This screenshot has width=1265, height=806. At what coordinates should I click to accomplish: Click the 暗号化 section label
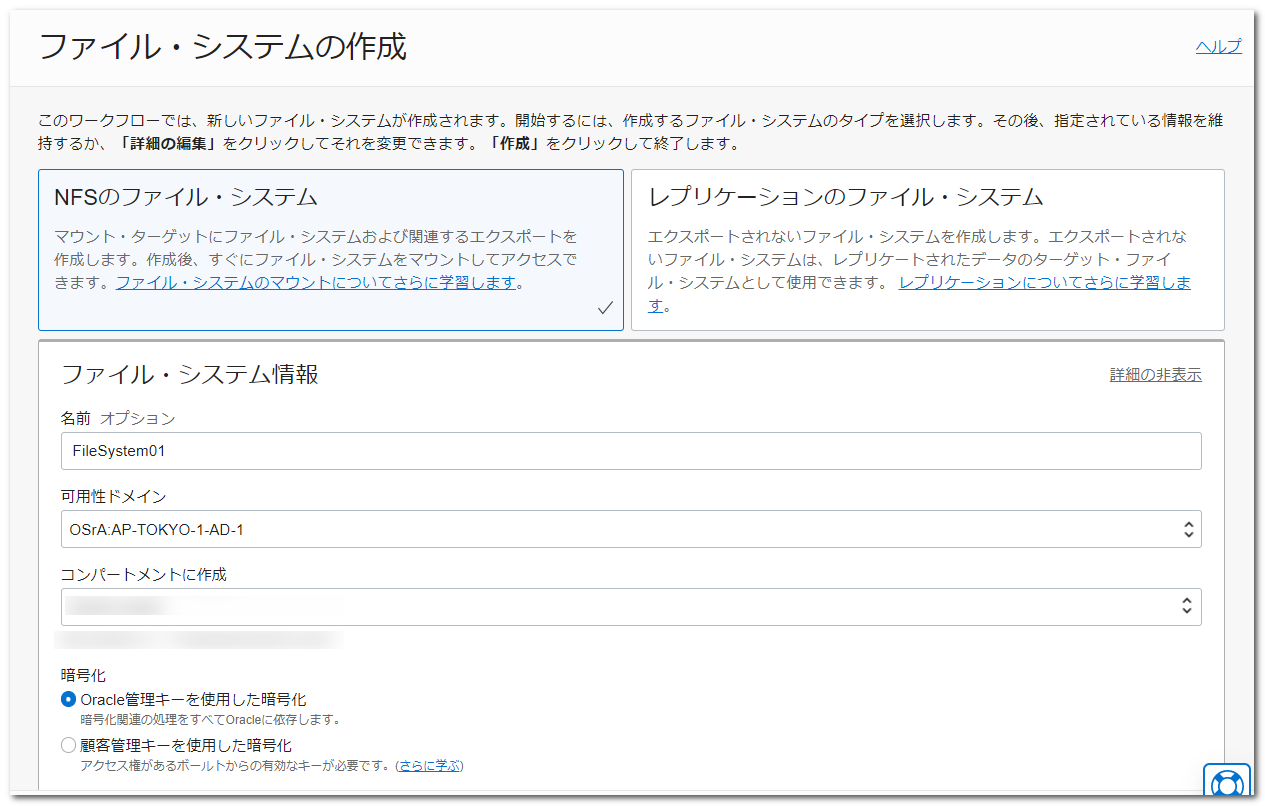tap(83, 676)
